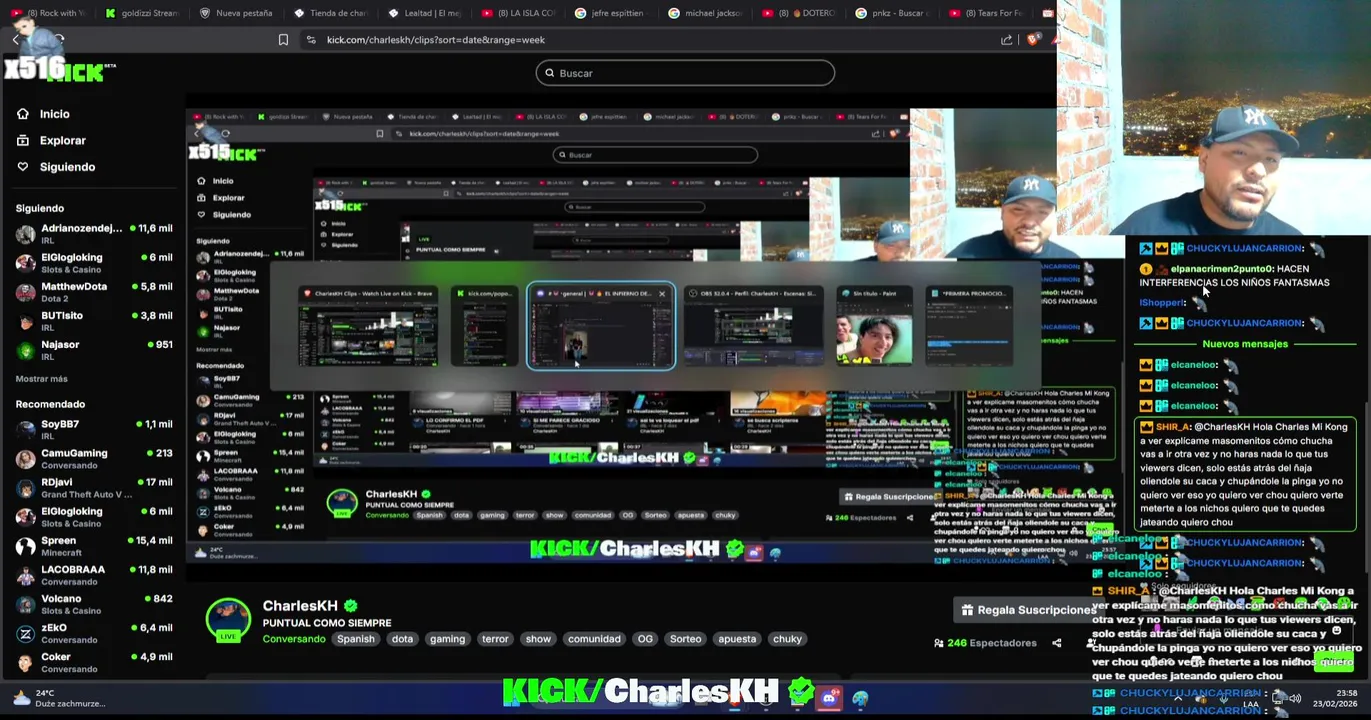
Task: Open SoyBB7 recommended channel
Action: tap(94, 430)
